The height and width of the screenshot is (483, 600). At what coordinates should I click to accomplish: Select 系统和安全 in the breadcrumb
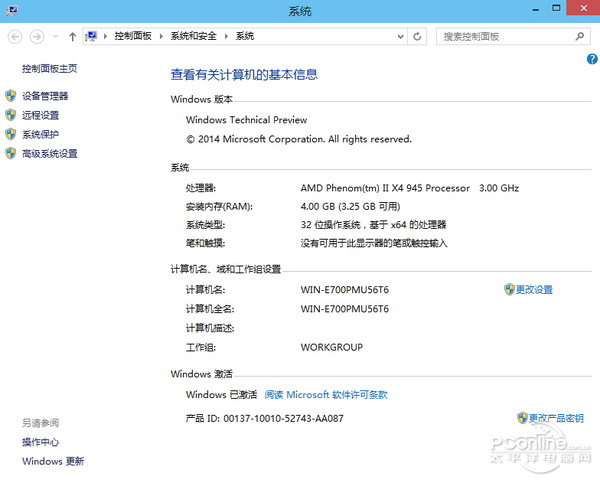193,36
